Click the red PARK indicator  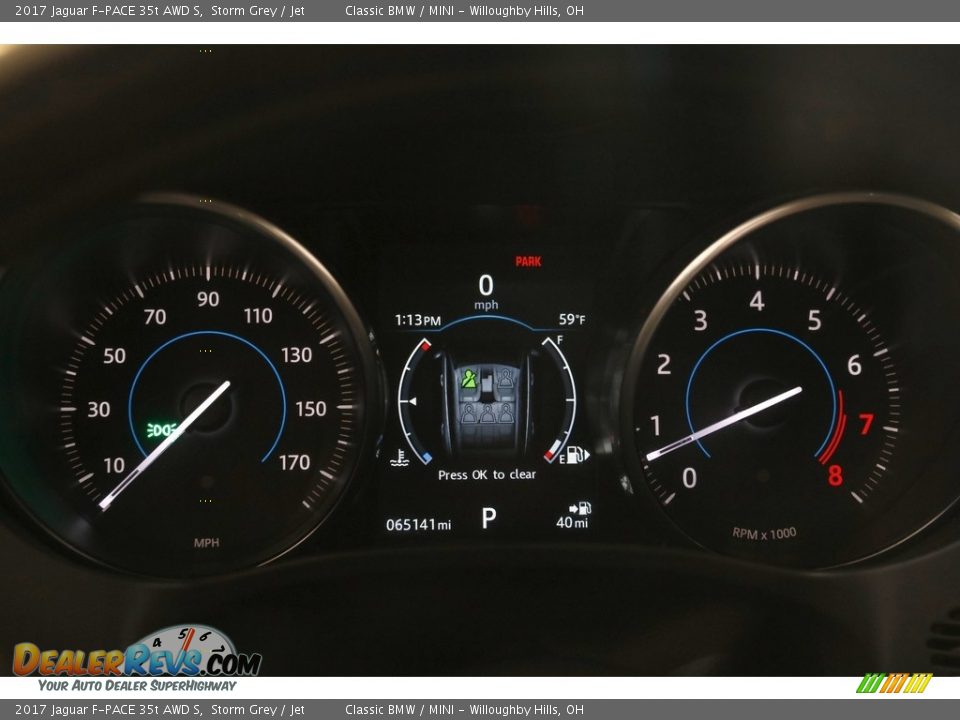click(x=528, y=261)
